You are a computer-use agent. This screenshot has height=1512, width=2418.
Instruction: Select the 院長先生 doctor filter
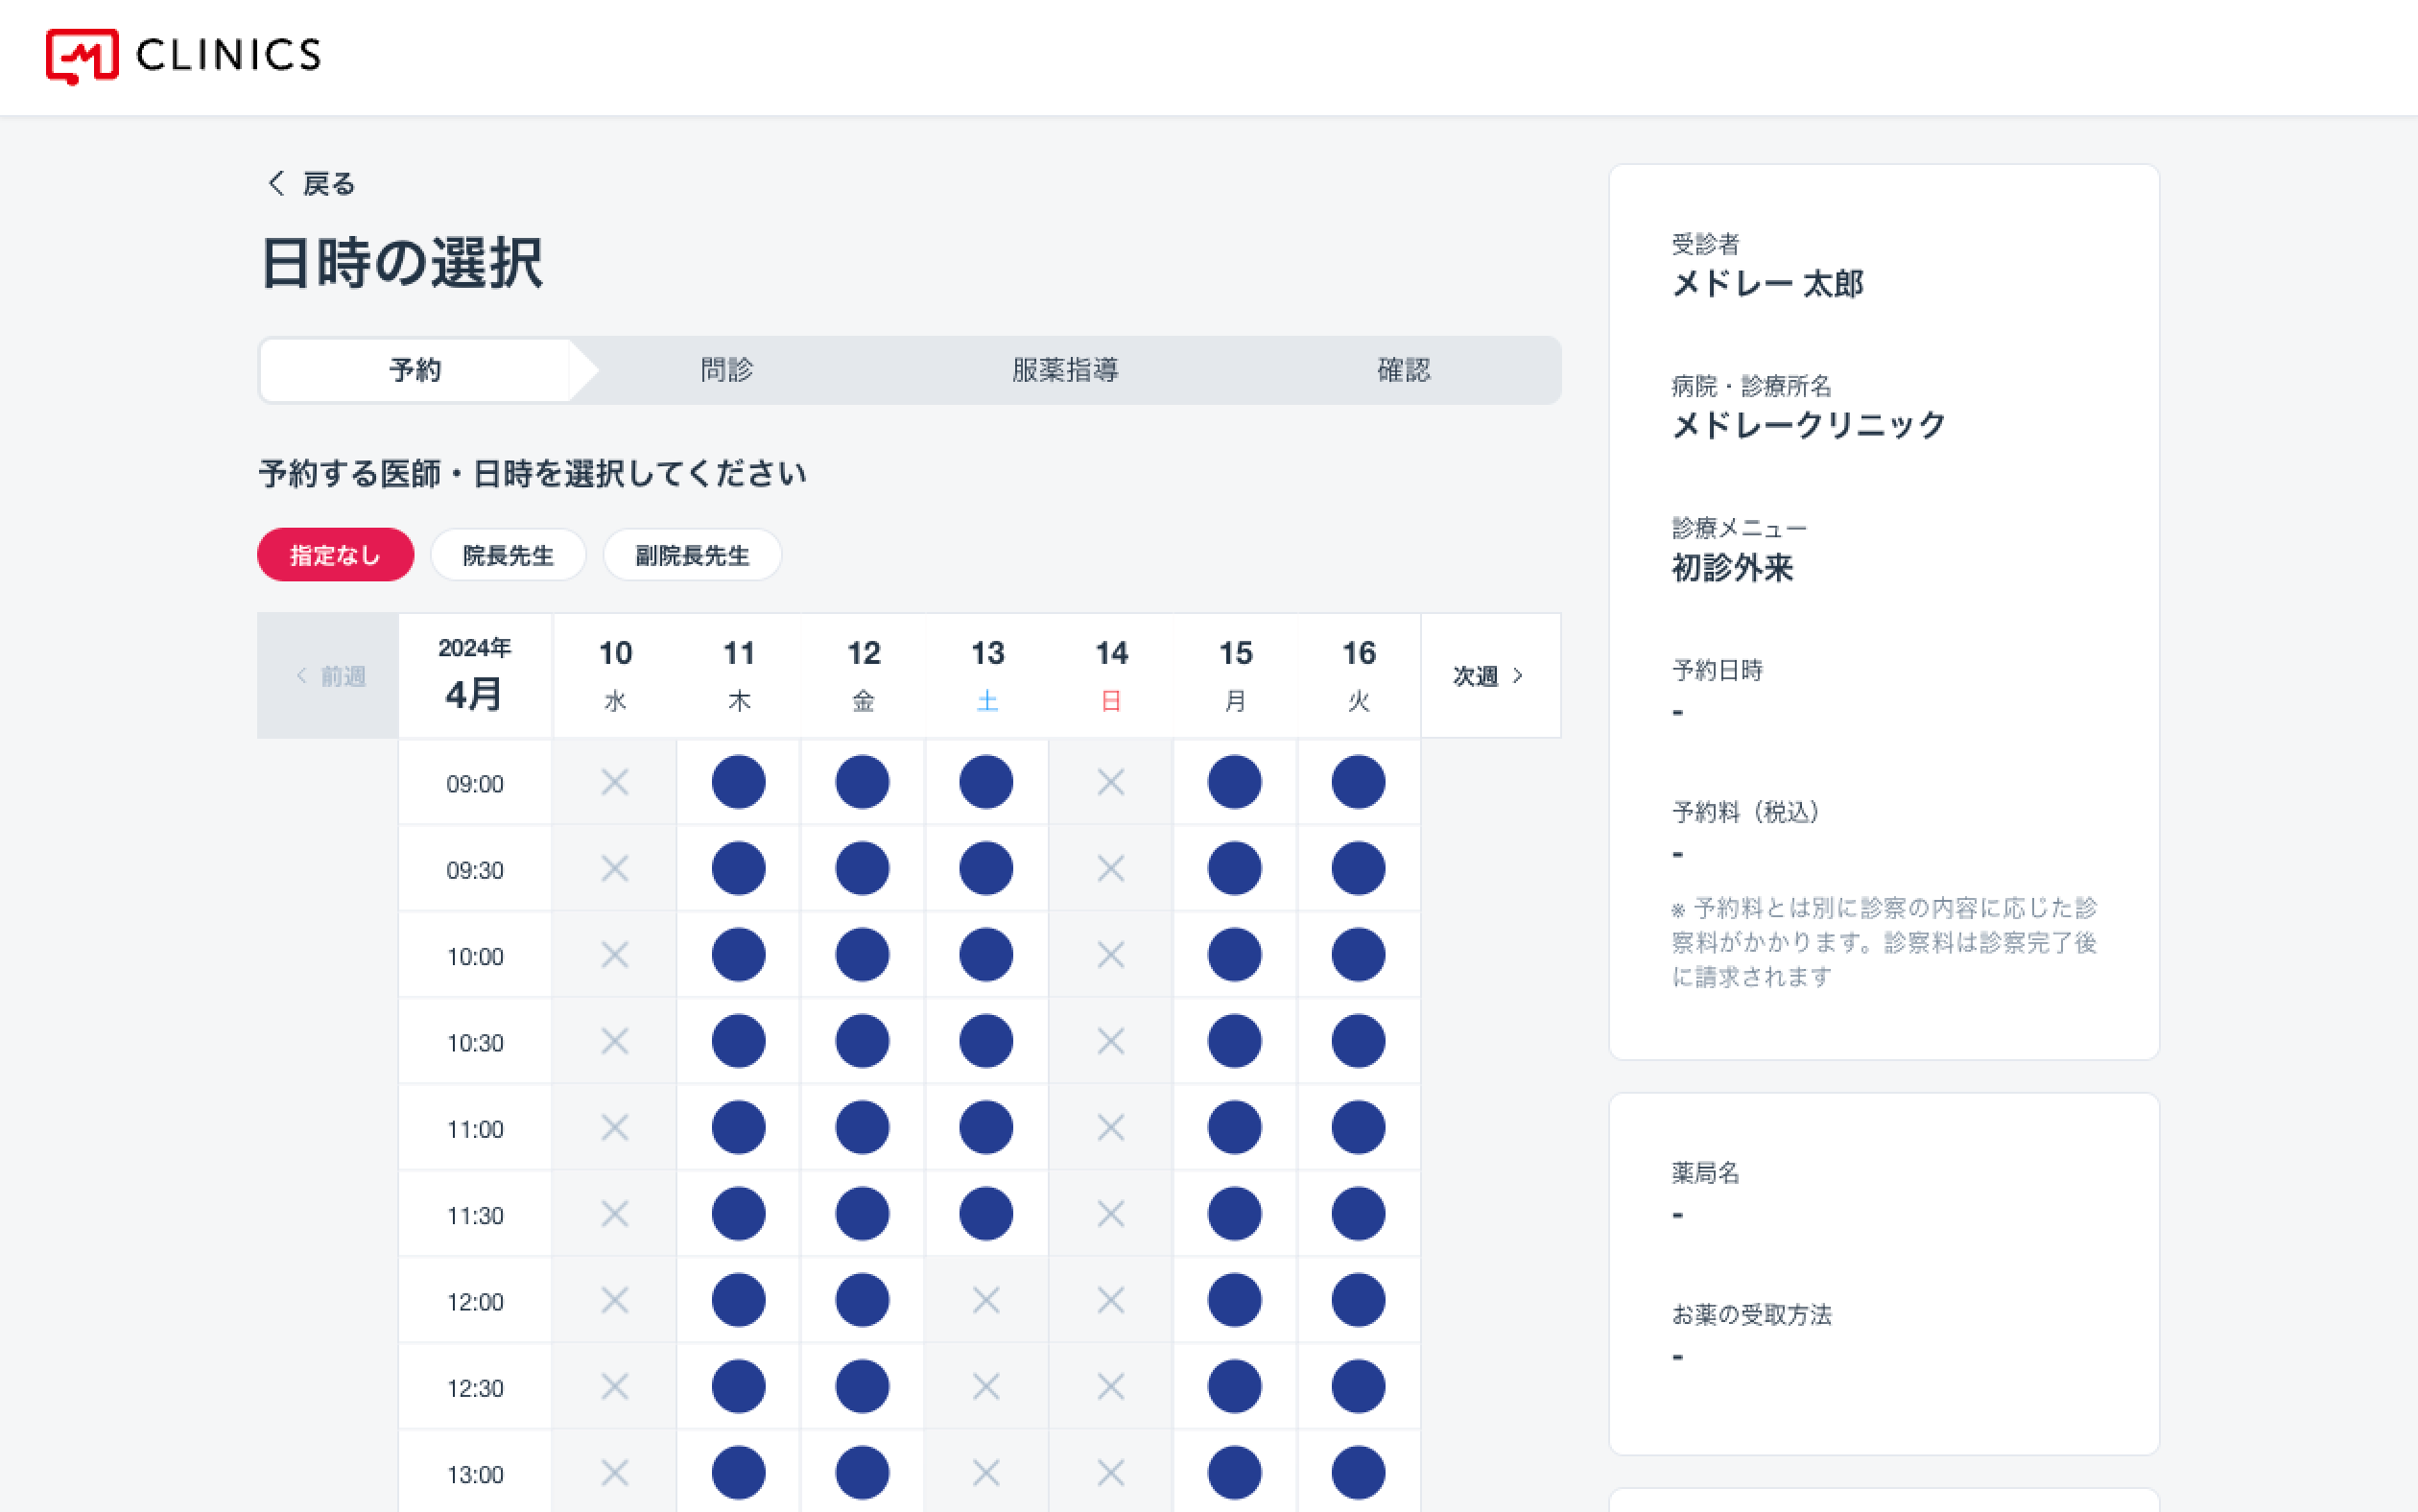tap(508, 555)
